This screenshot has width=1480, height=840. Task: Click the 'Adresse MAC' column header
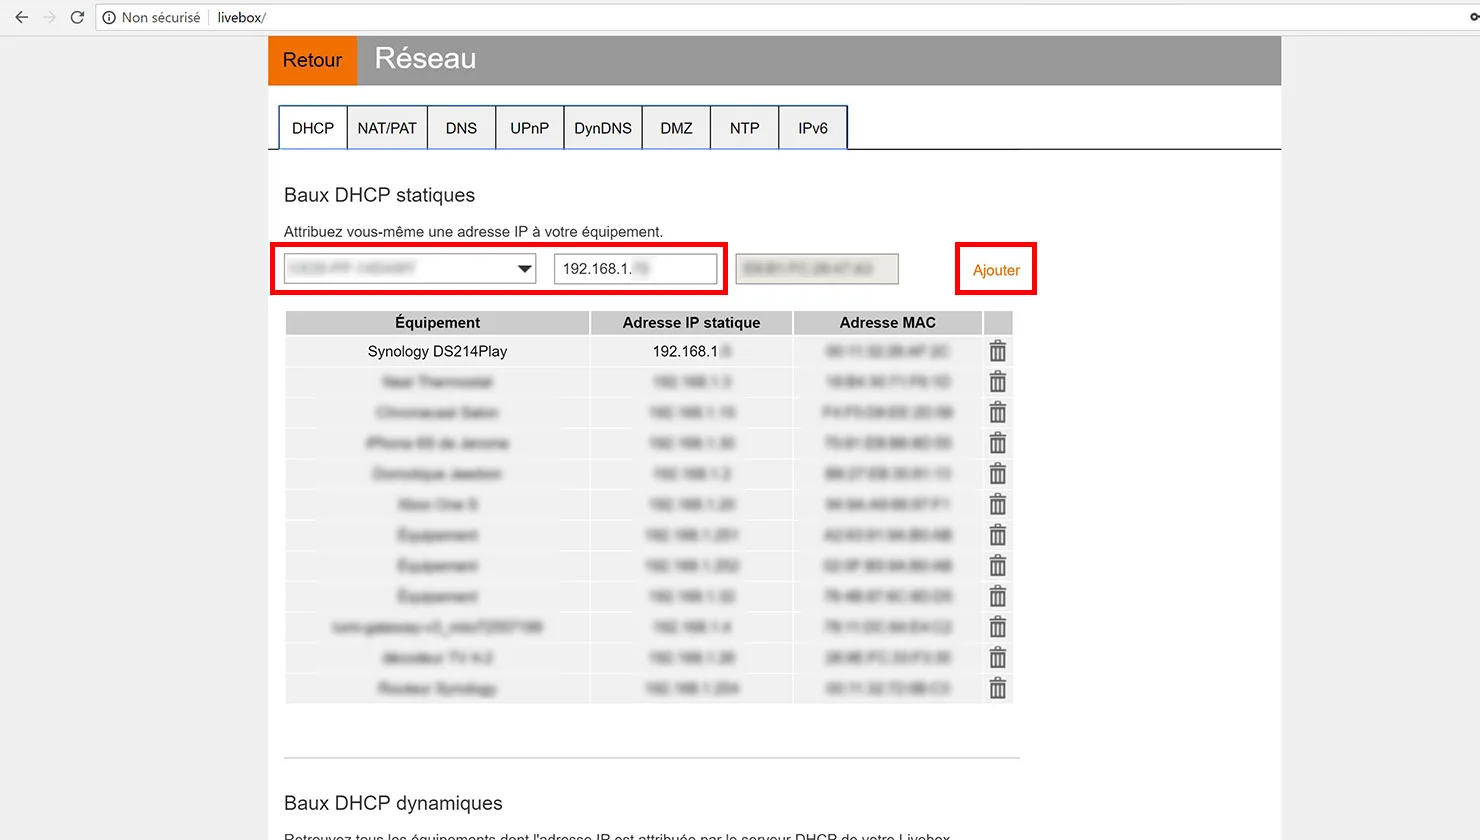pos(887,322)
